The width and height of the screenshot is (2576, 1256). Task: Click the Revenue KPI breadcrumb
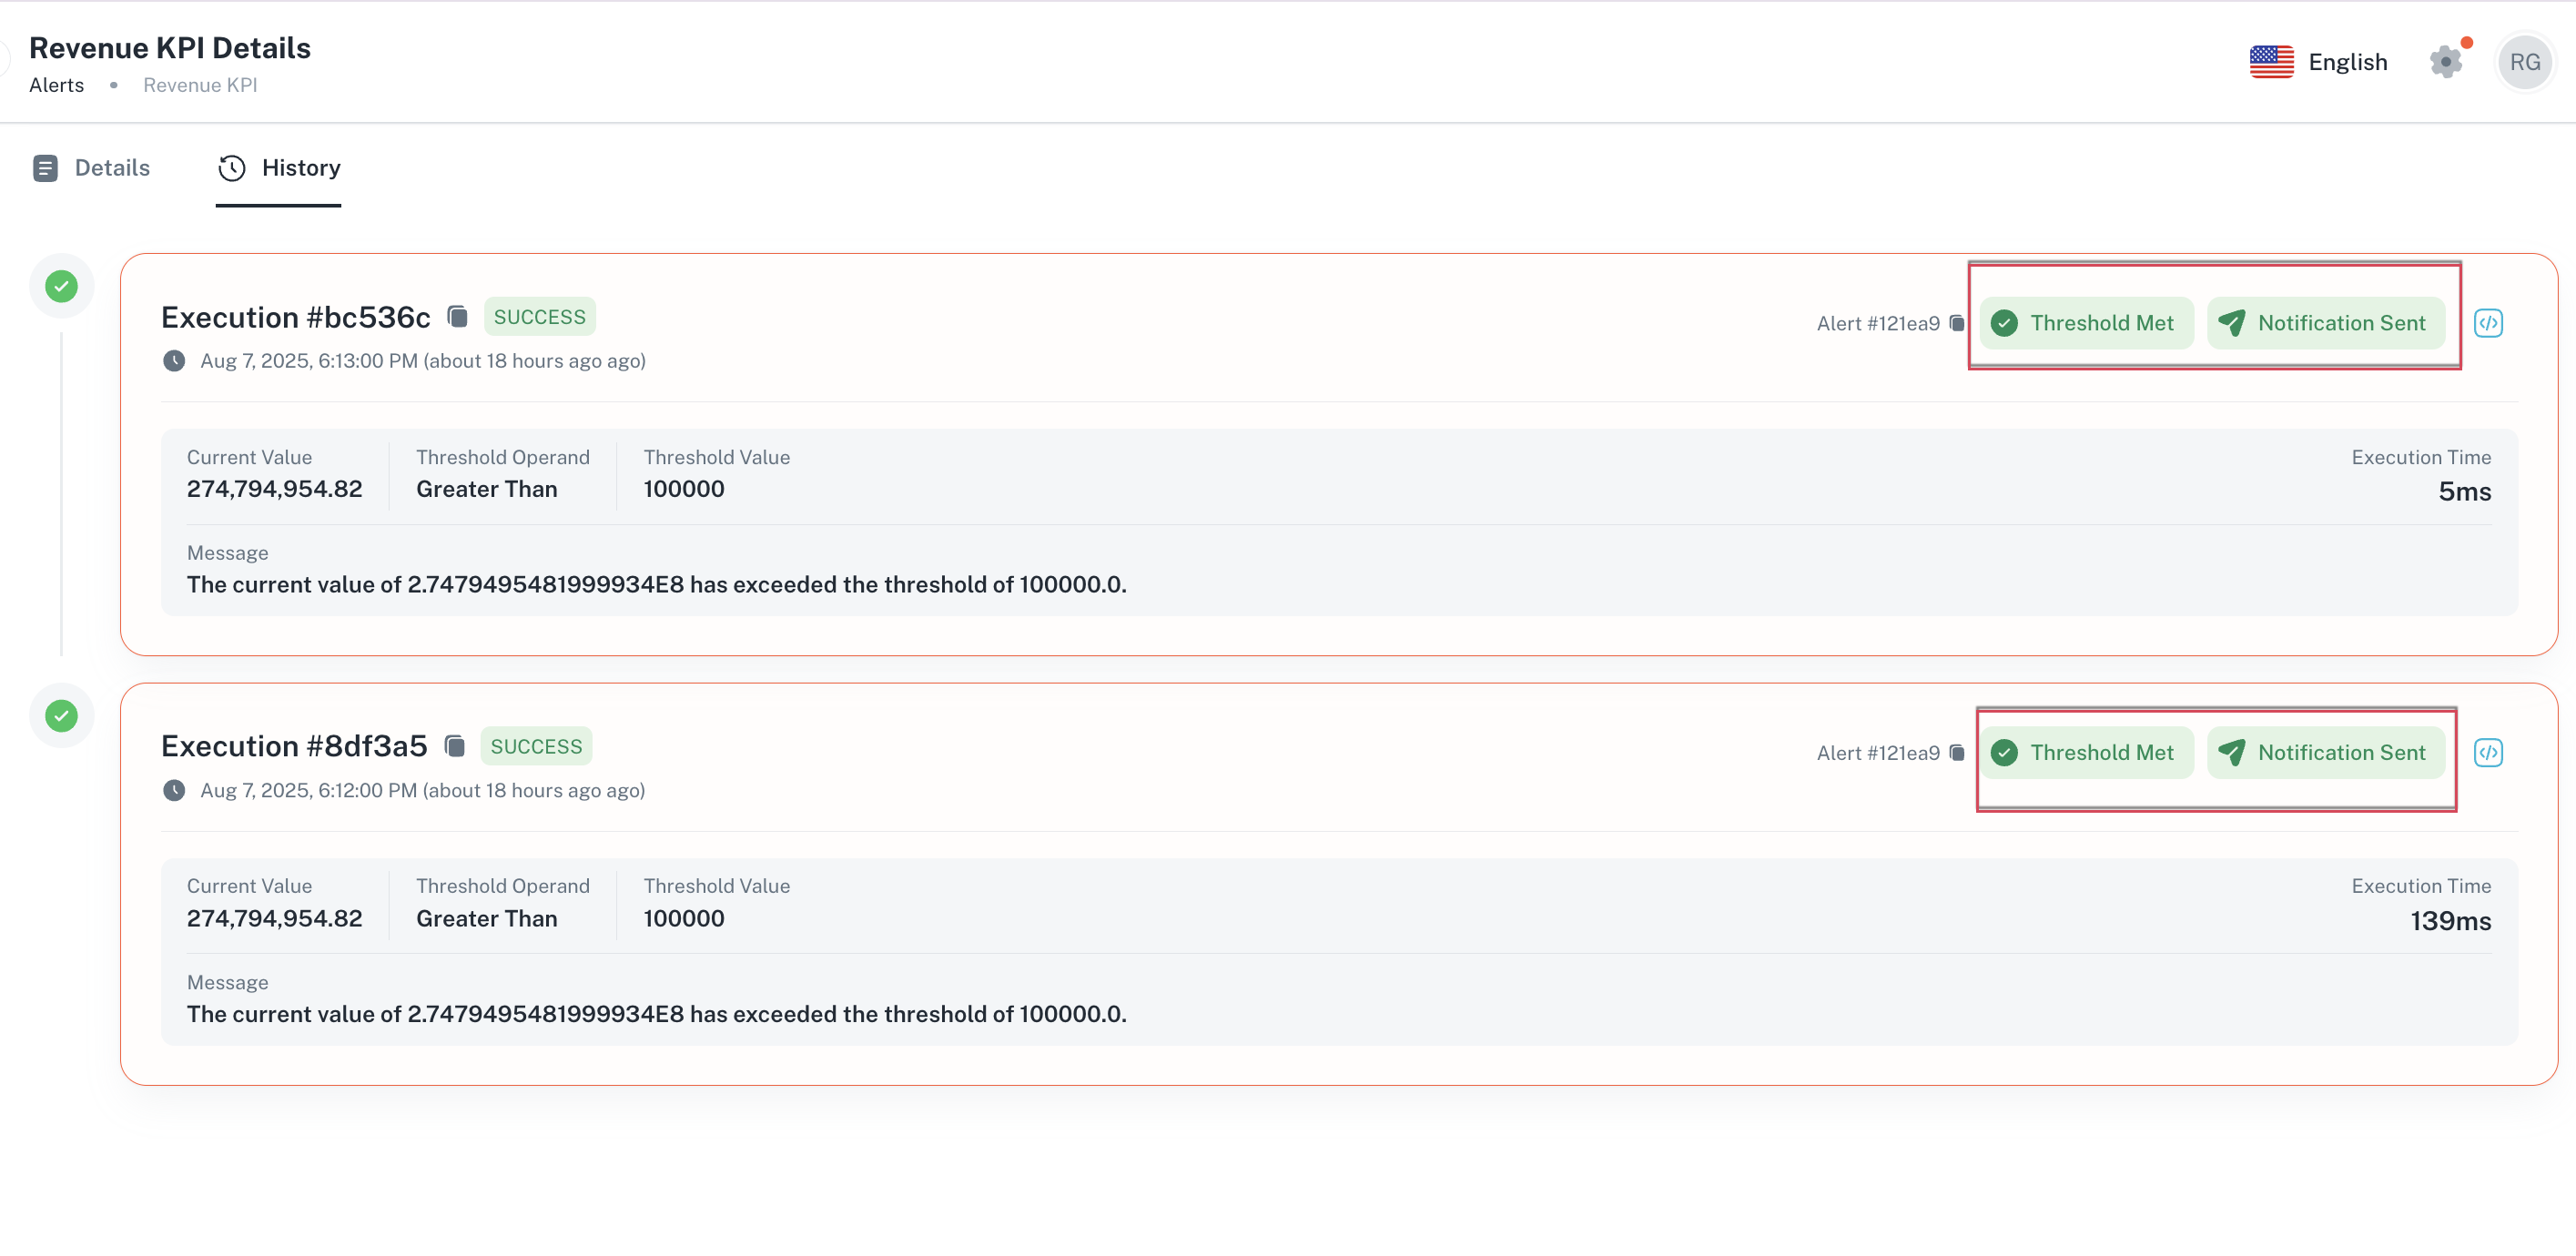click(200, 85)
